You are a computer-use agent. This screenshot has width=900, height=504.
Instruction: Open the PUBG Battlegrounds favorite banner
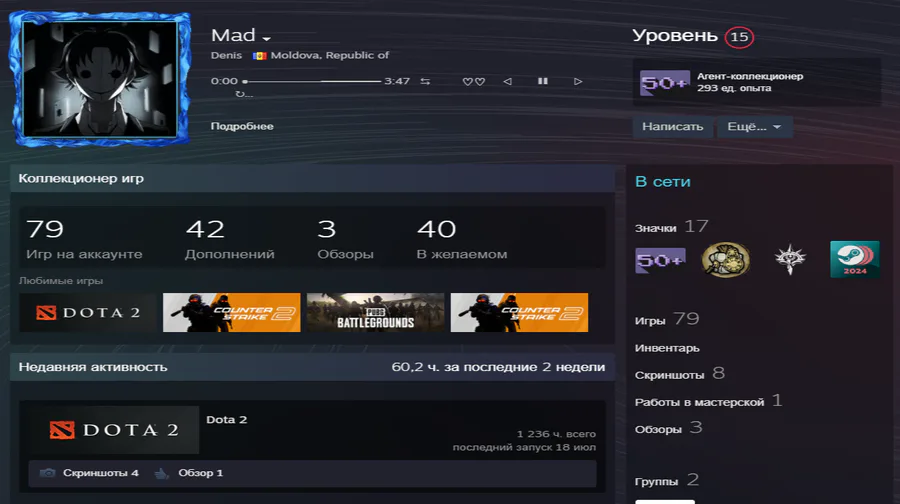[375, 313]
